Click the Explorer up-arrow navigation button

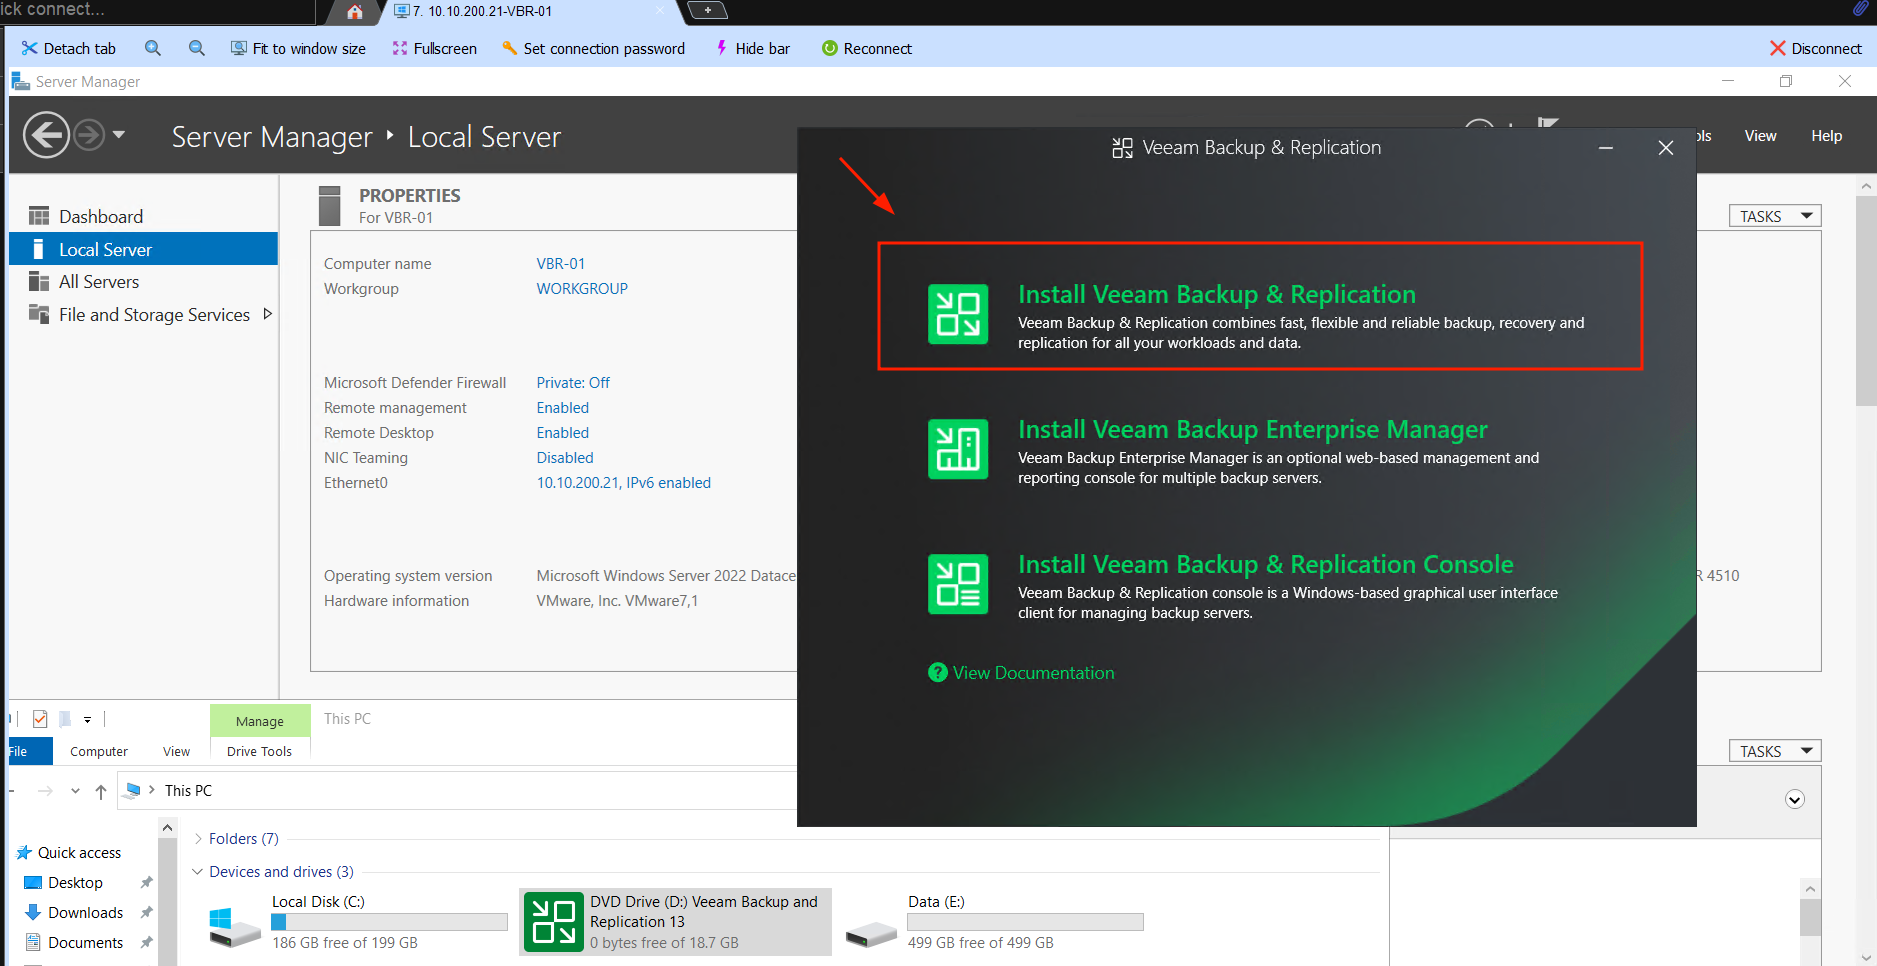(x=101, y=791)
